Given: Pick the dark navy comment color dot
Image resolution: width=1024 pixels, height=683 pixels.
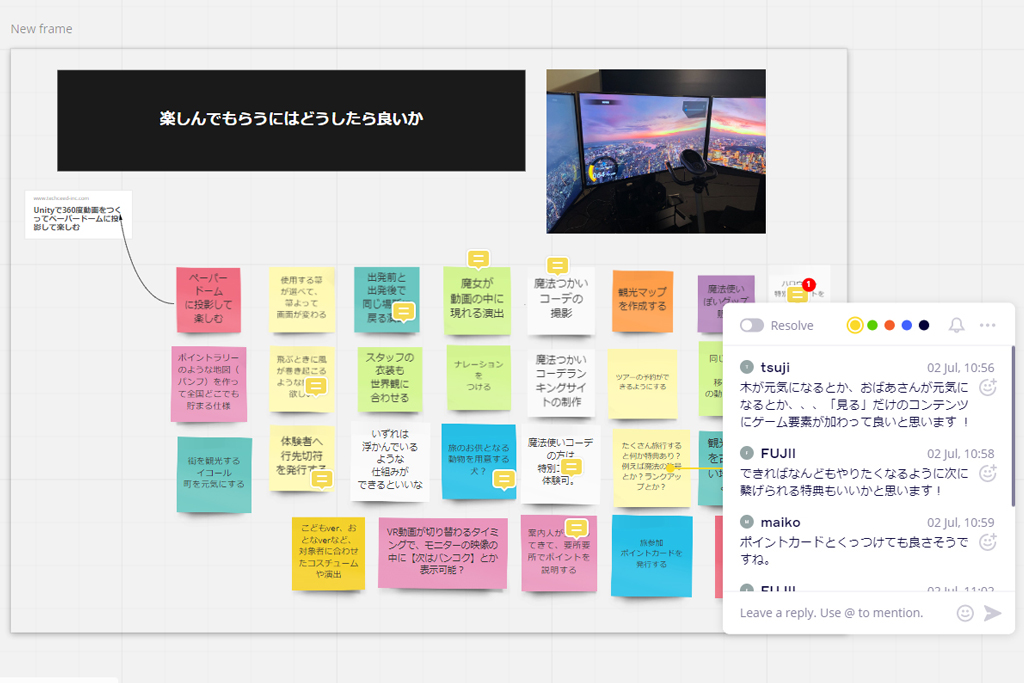Looking at the screenshot, I should pos(924,325).
